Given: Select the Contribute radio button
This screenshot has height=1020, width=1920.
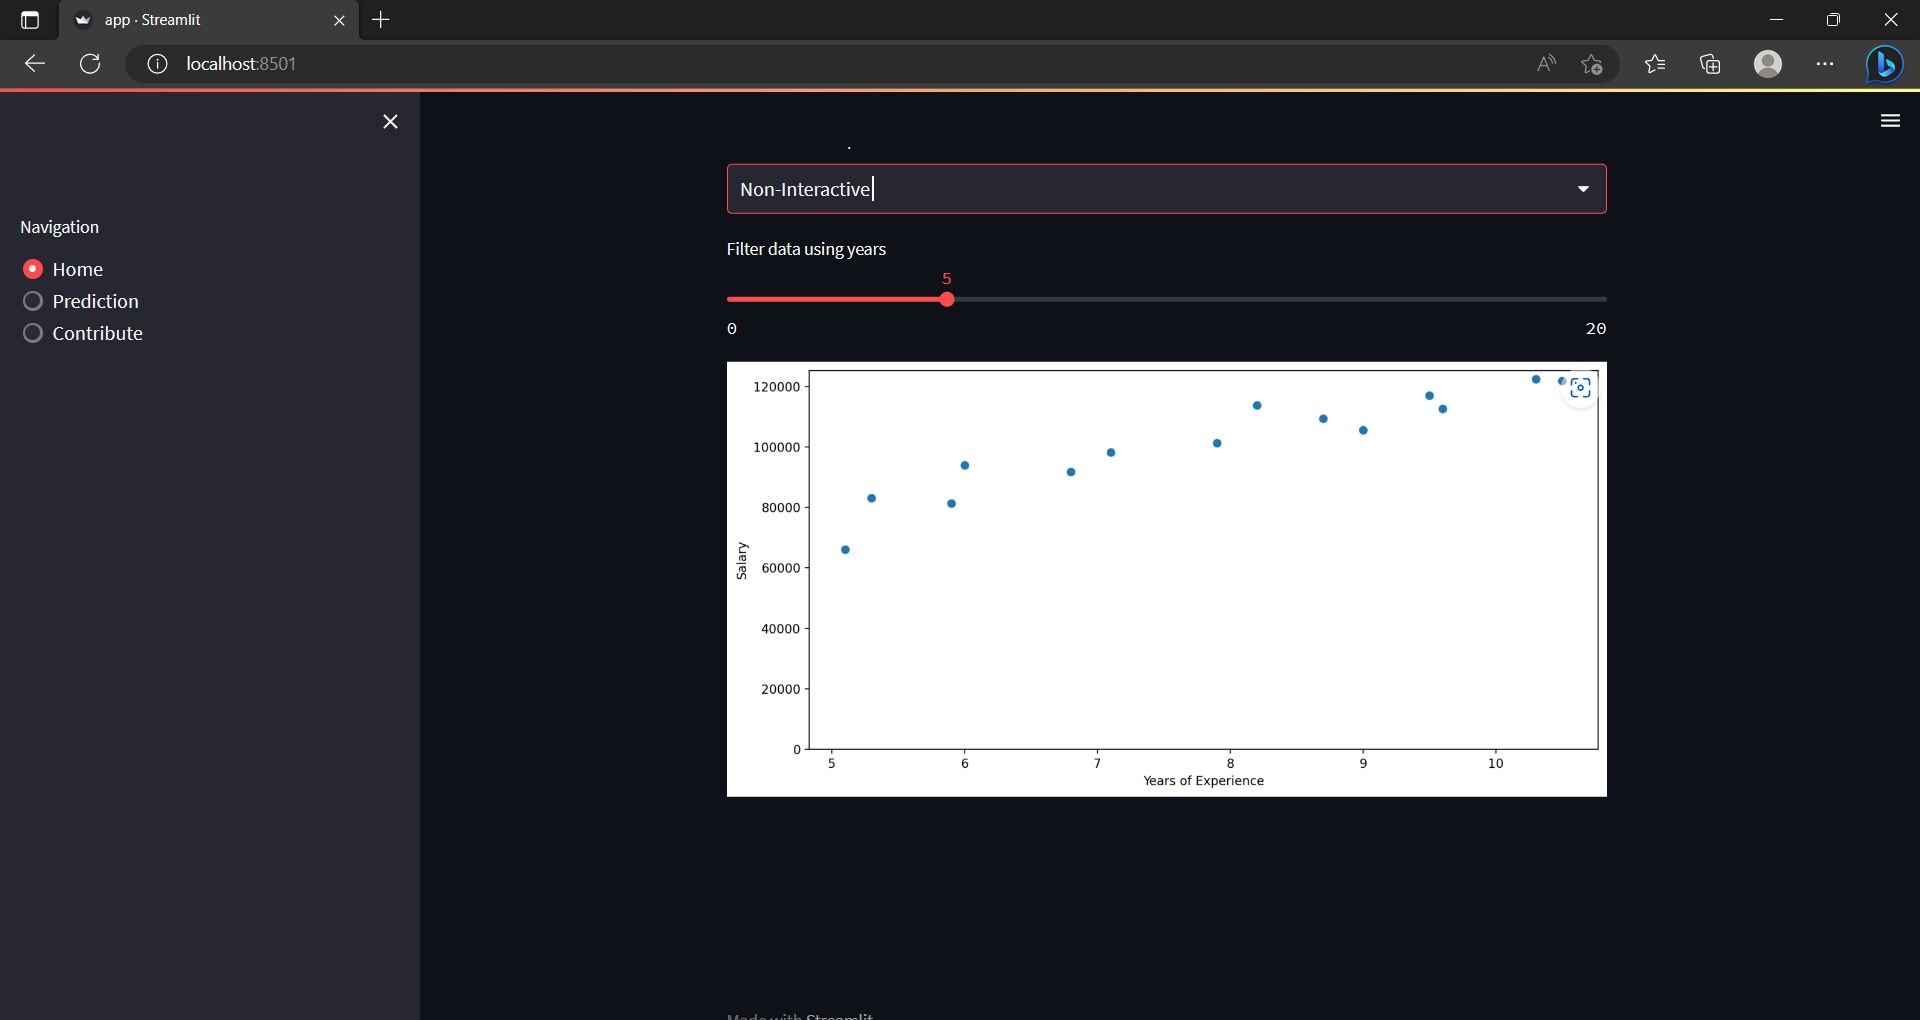Looking at the screenshot, I should click(31, 333).
